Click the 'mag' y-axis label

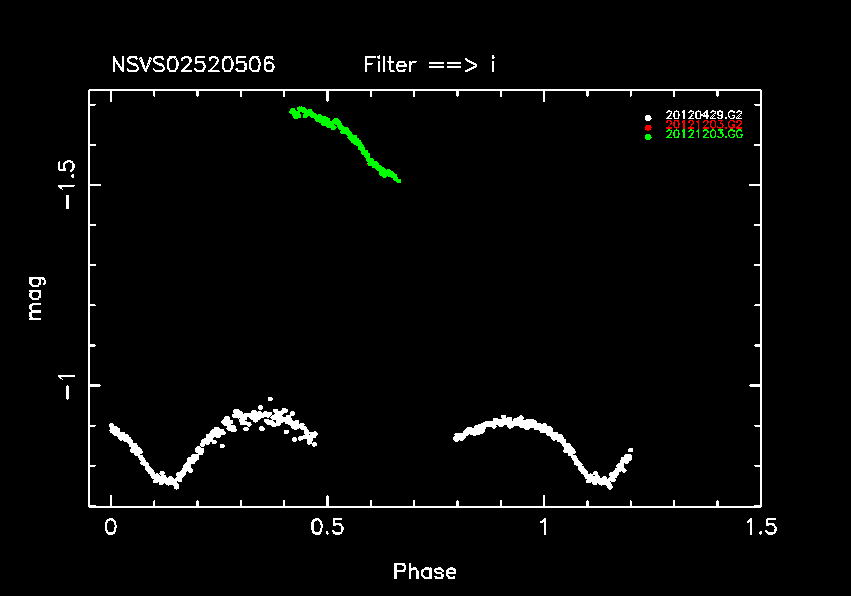coord(36,304)
